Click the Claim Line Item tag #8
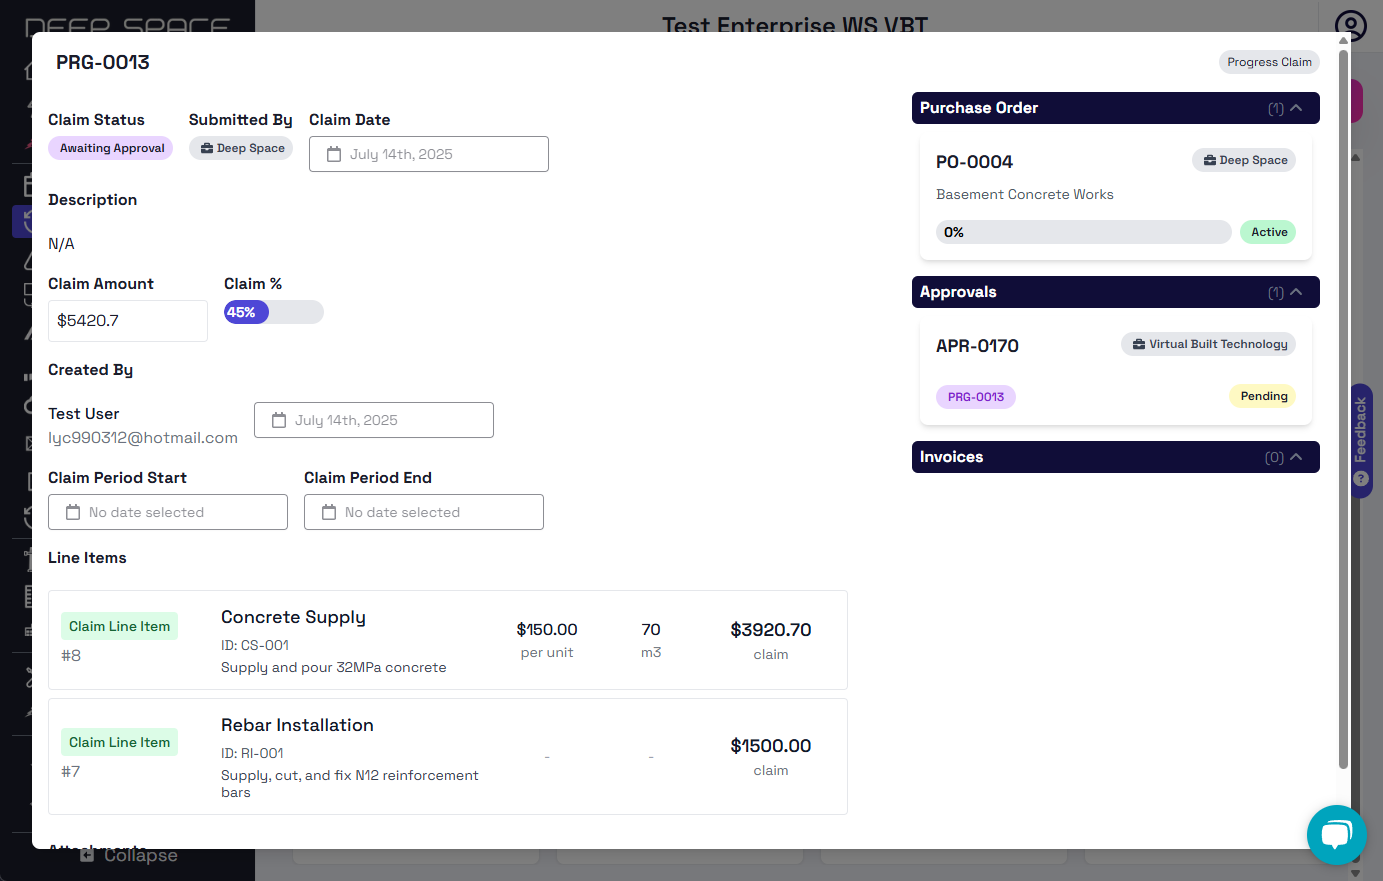The width and height of the screenshot is (1383, 881). (119, 626)
